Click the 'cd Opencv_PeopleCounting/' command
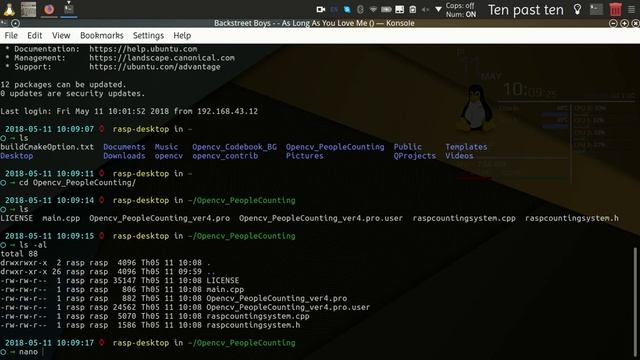 (77, 183)
